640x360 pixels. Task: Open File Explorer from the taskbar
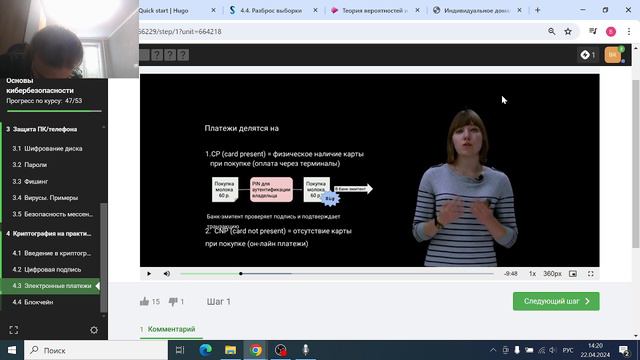pyautogui.click(x=231, y=350)
